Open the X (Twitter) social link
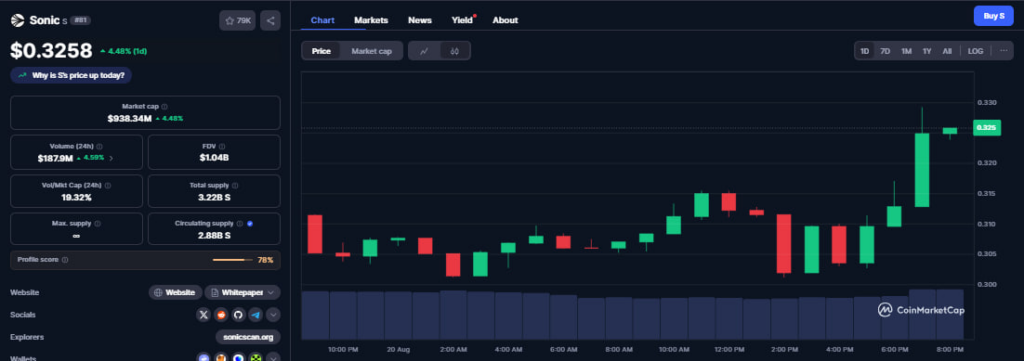The image size is (1024, 361). coord(204,315)
